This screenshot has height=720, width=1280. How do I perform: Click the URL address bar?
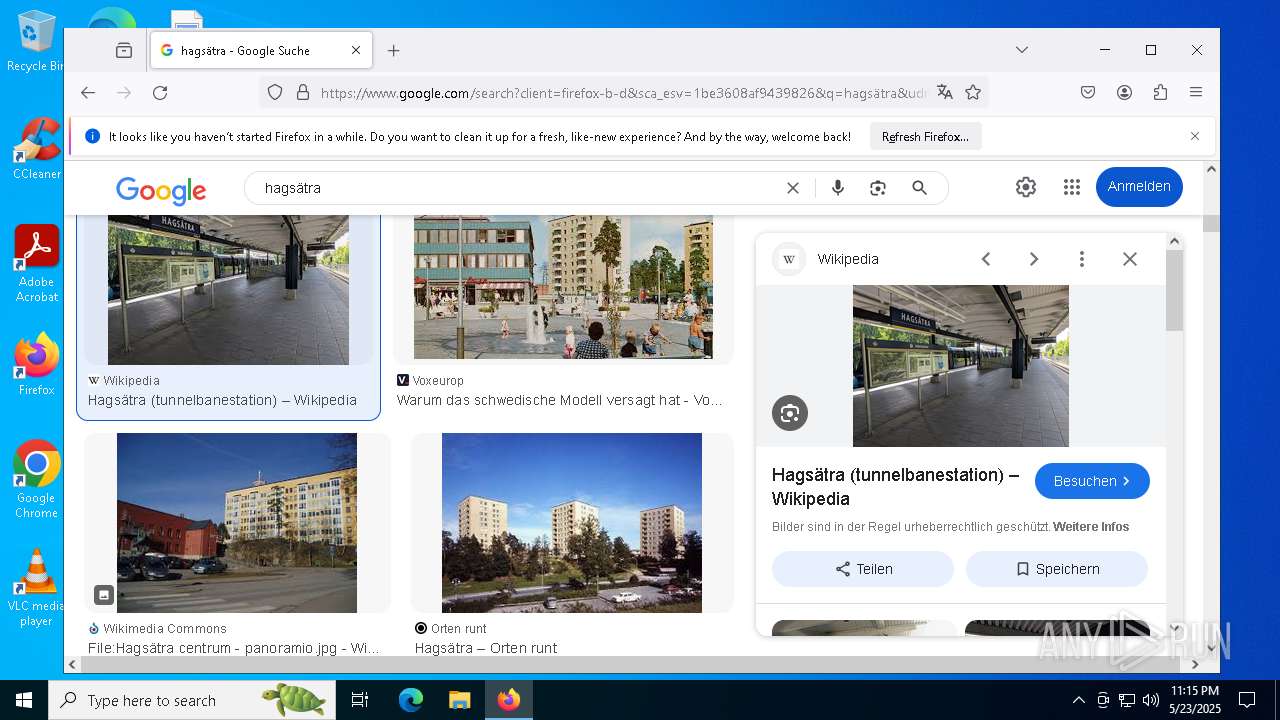[x=623, y=93]
